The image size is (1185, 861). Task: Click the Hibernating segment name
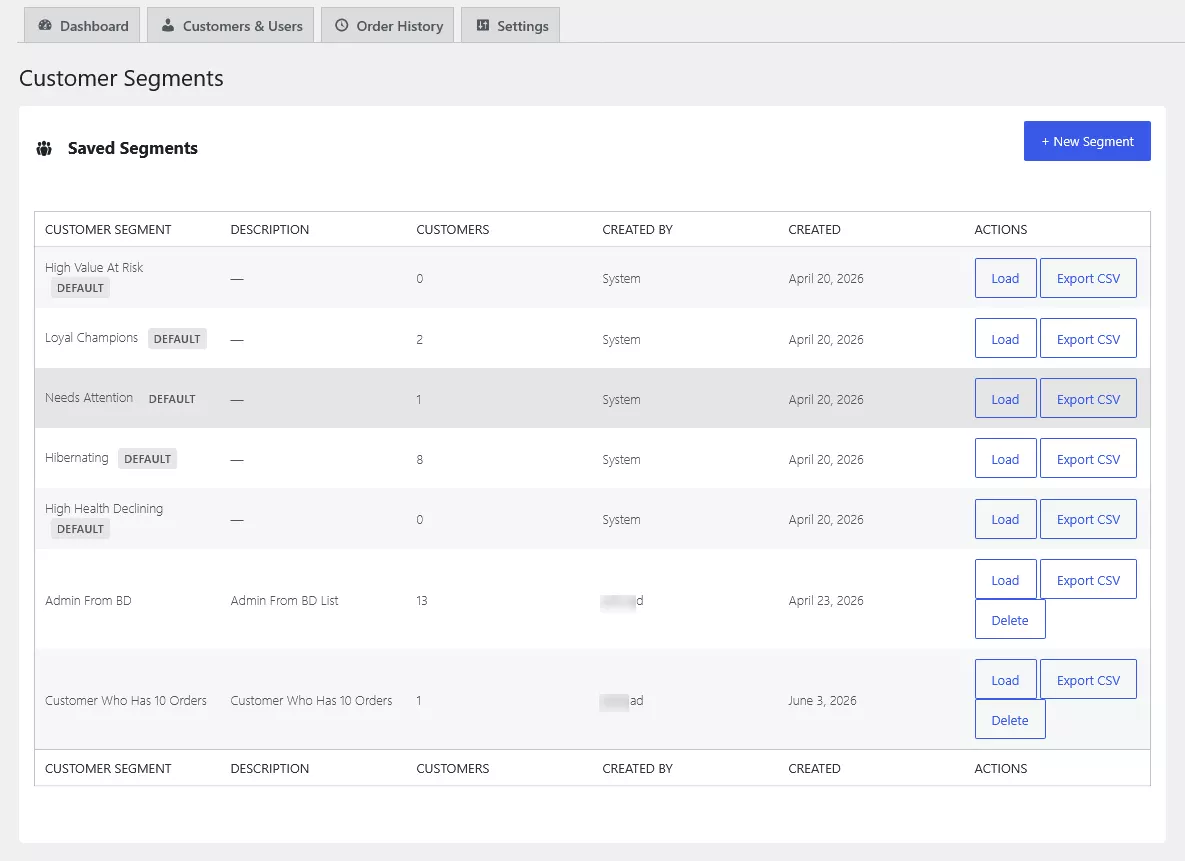point(76,458)
